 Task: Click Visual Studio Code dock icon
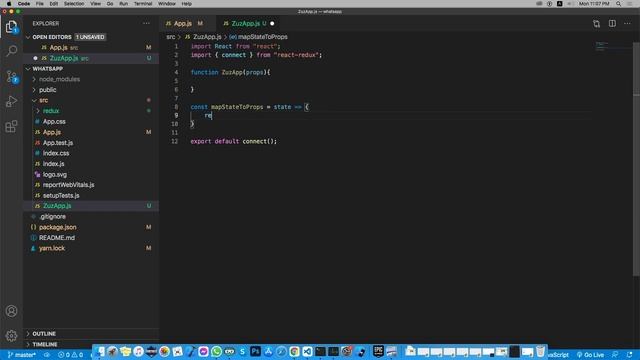[307, 351]
